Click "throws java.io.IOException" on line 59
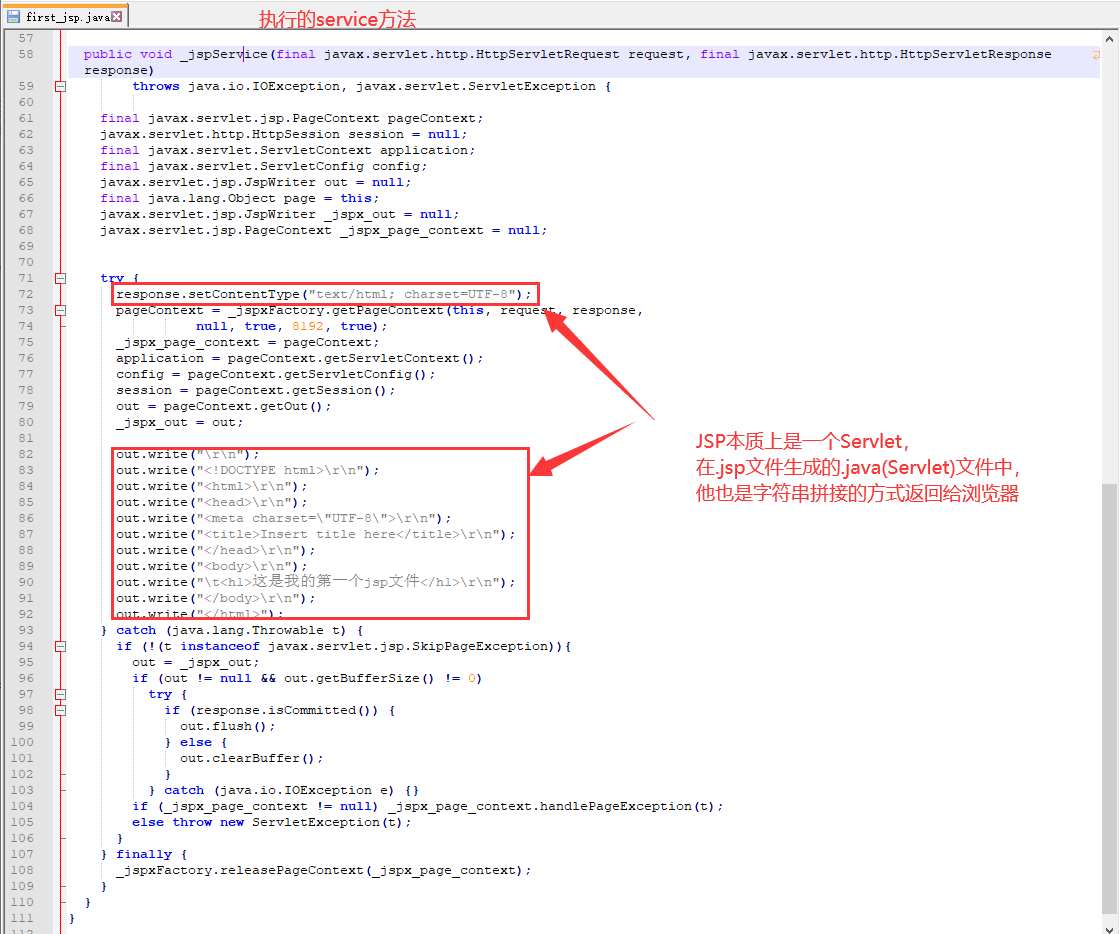 [x=236, y=86]
